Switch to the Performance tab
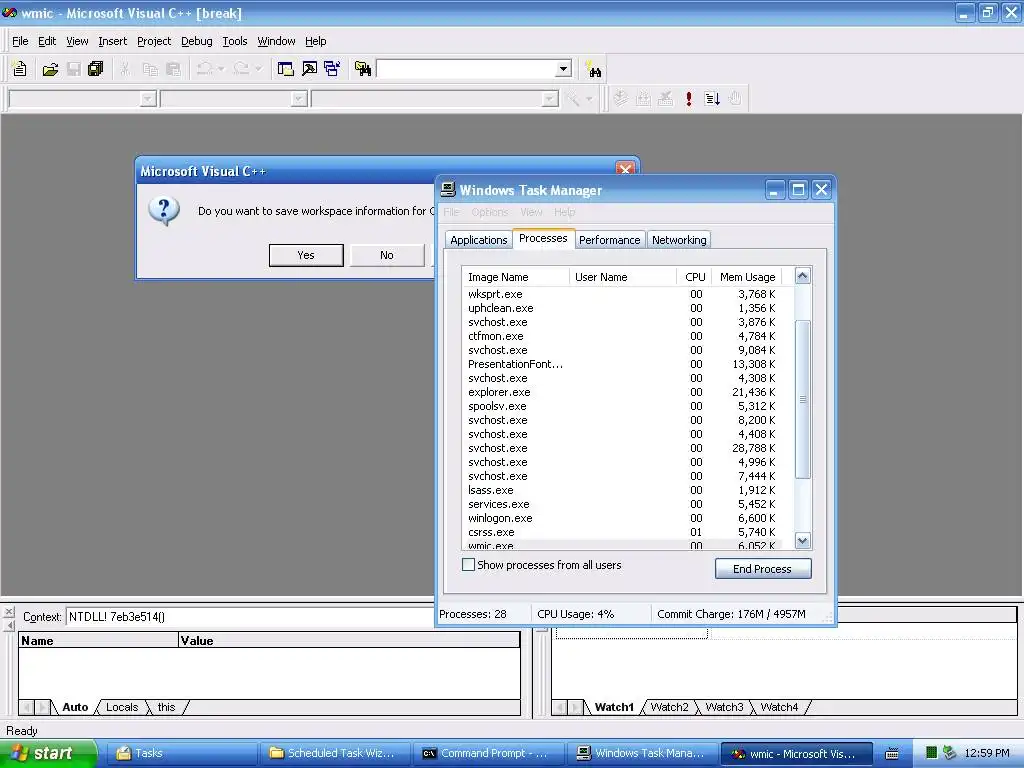 coord(609,240)
